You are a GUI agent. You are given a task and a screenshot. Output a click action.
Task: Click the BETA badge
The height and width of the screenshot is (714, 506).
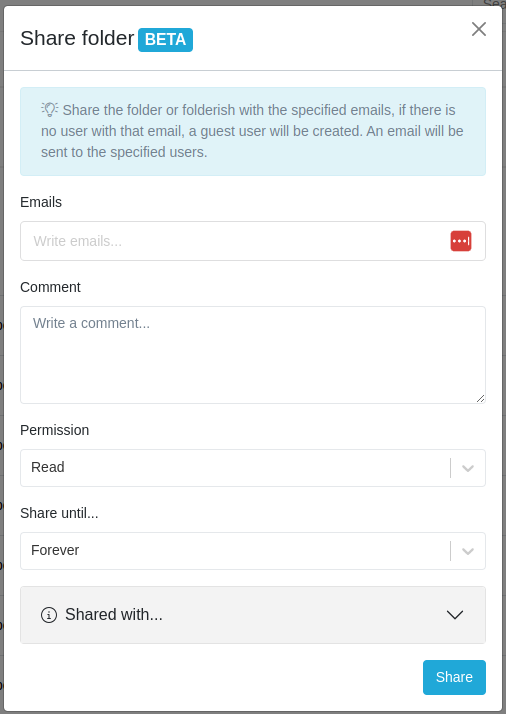pyautogui.click(x=165, y=40)
